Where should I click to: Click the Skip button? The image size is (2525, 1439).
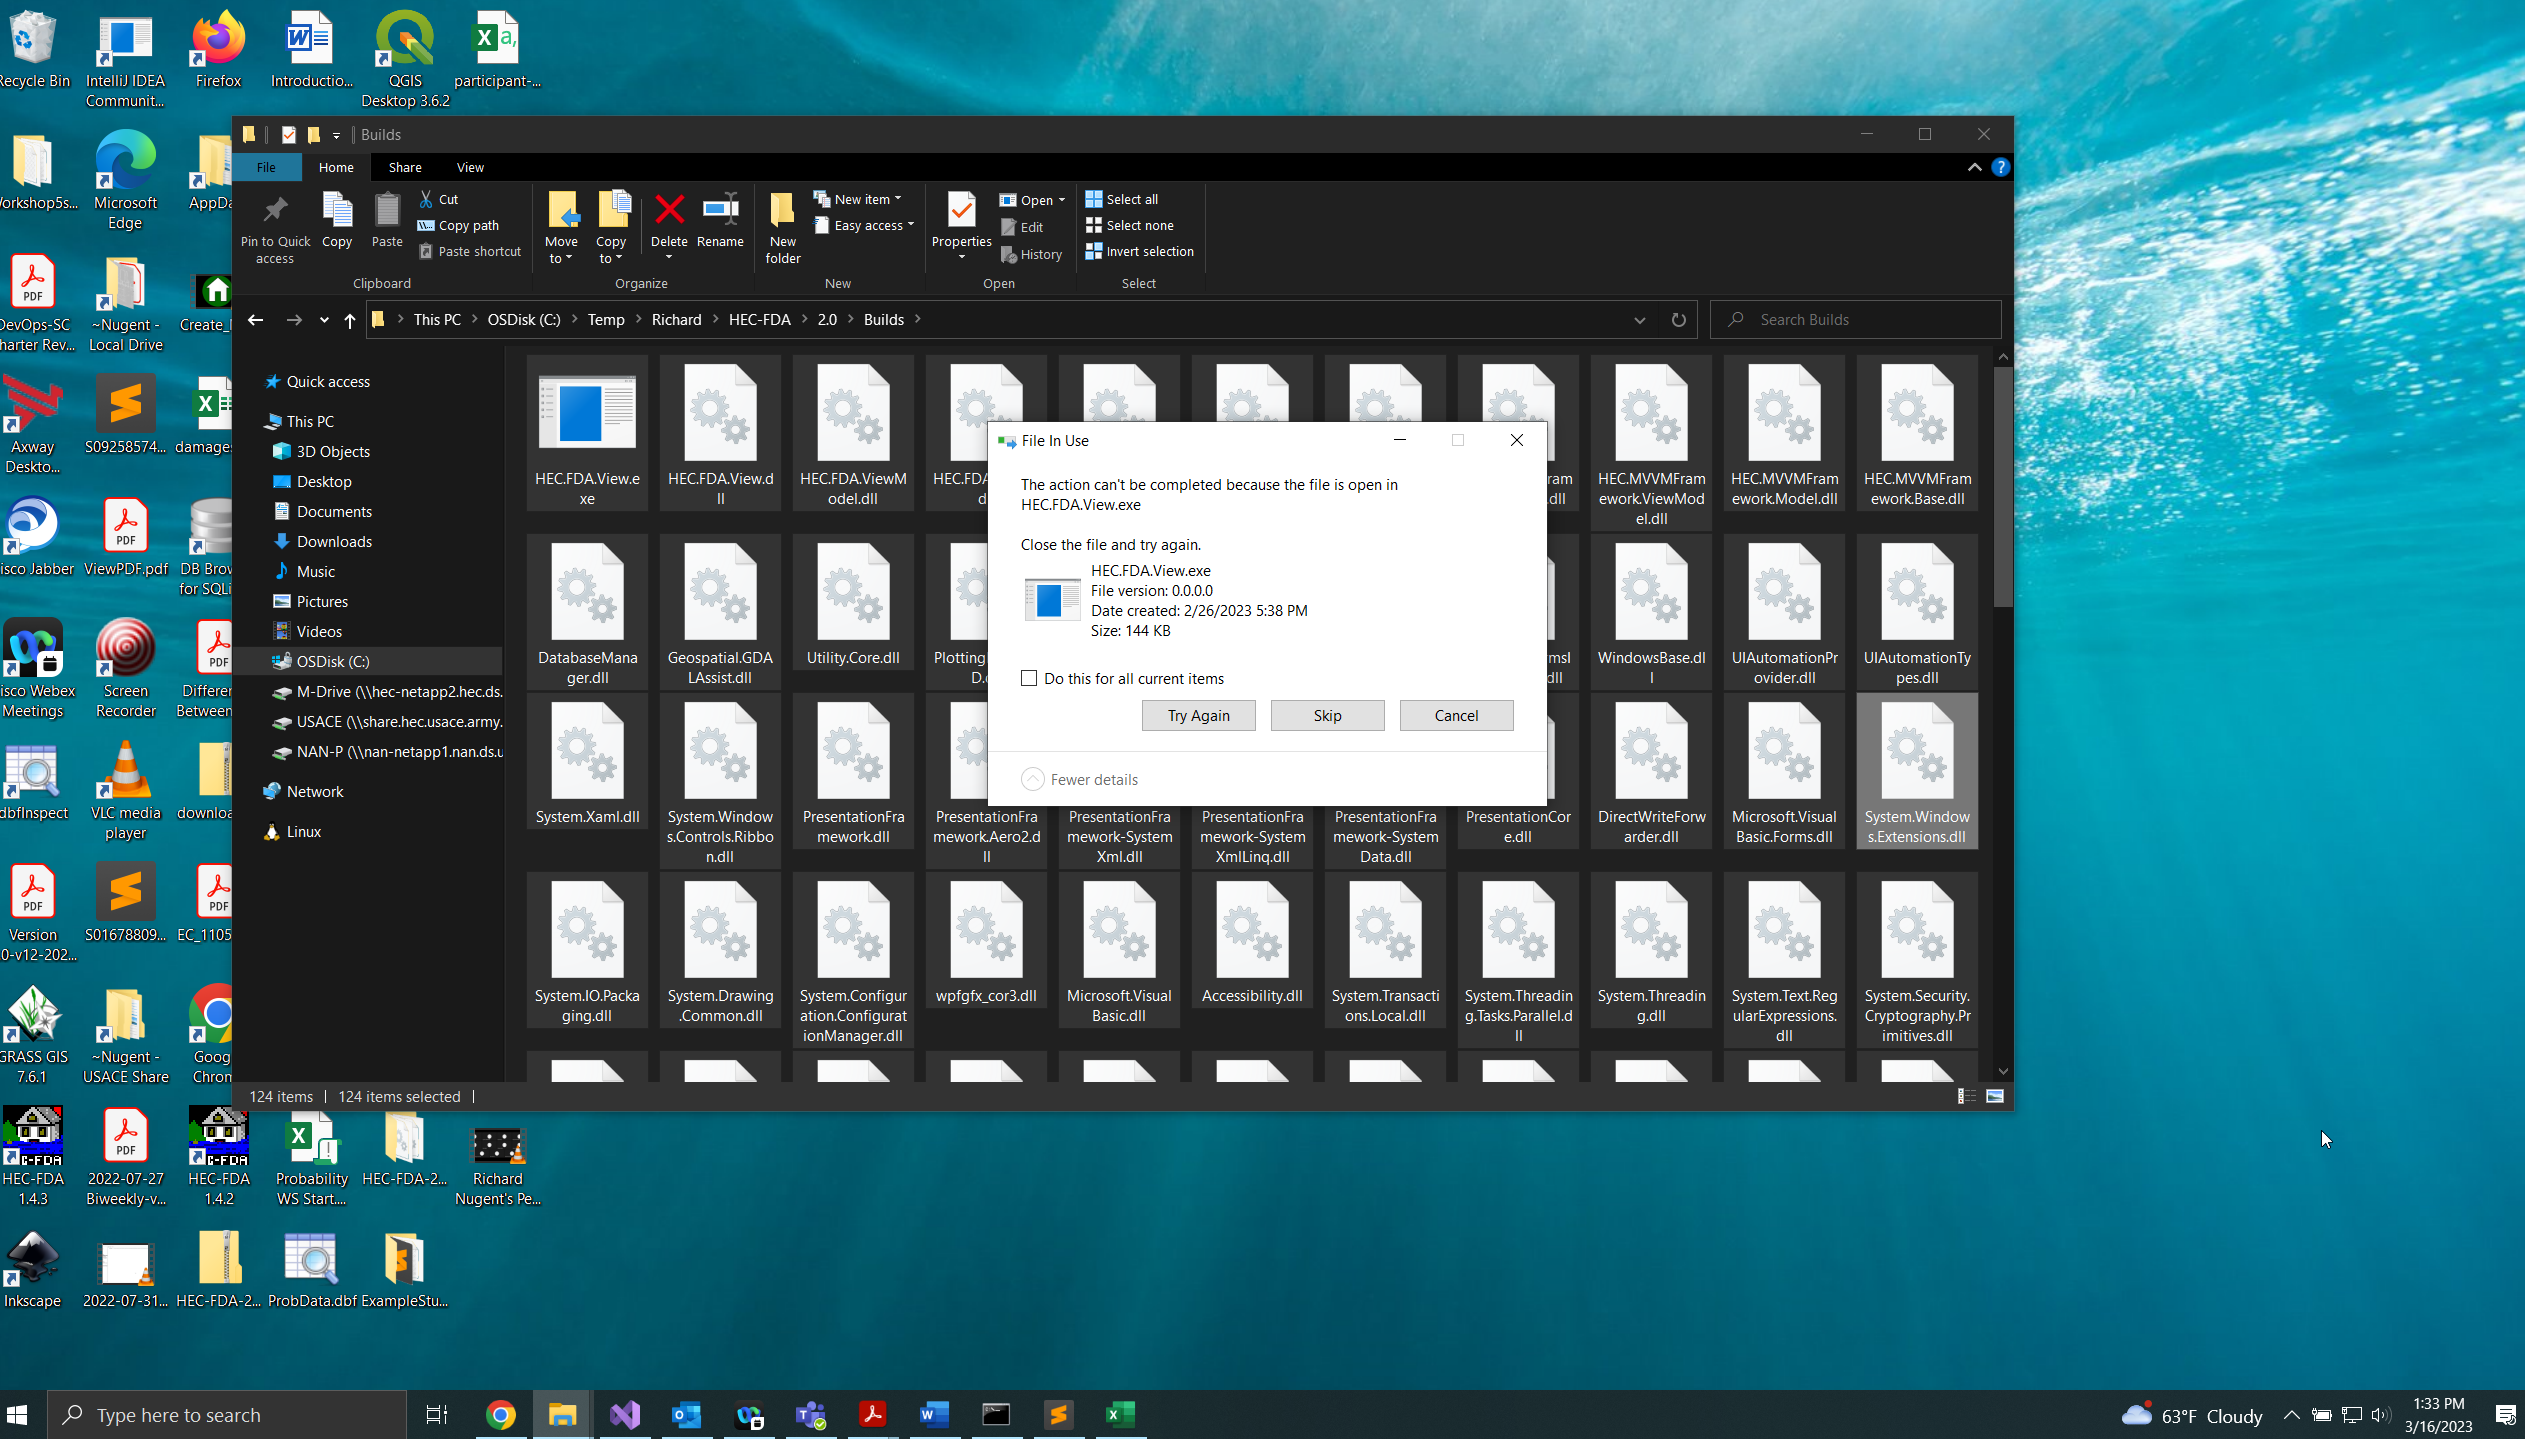[1326, 715]
